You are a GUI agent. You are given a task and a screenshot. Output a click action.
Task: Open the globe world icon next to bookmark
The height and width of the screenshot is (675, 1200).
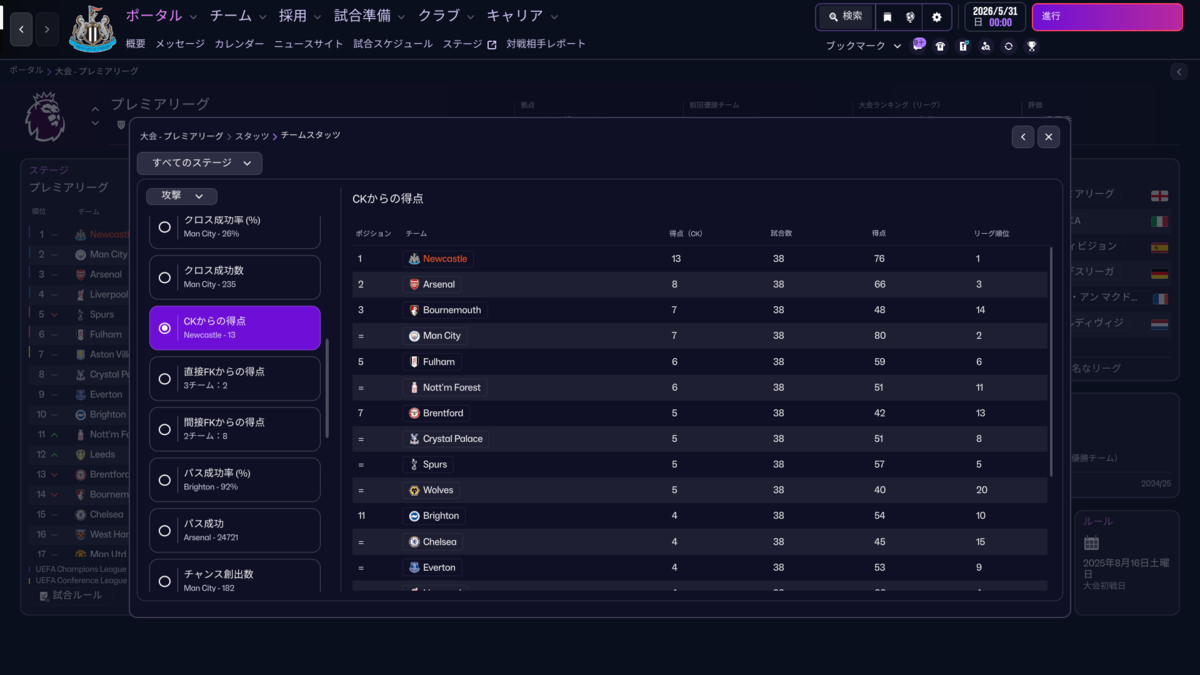pyautogui.click(x=910, y=17)
